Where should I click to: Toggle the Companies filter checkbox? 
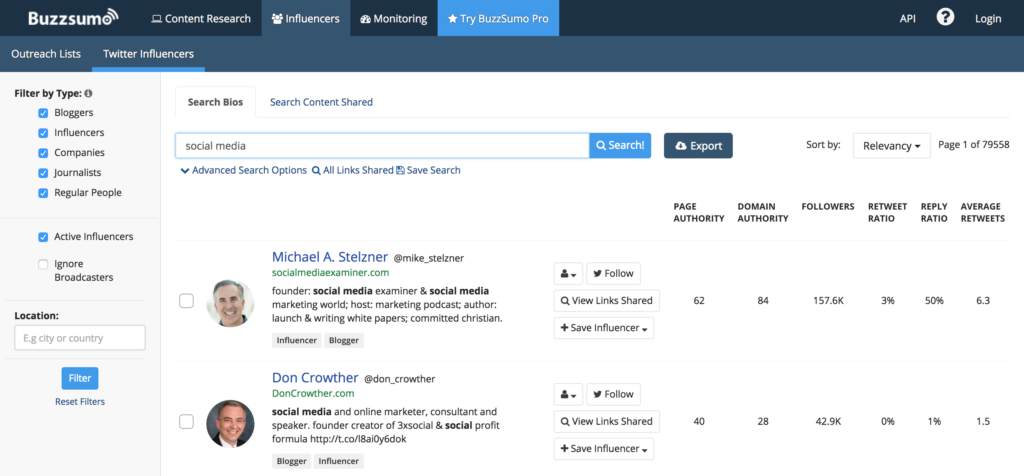(x=43, y=153)
